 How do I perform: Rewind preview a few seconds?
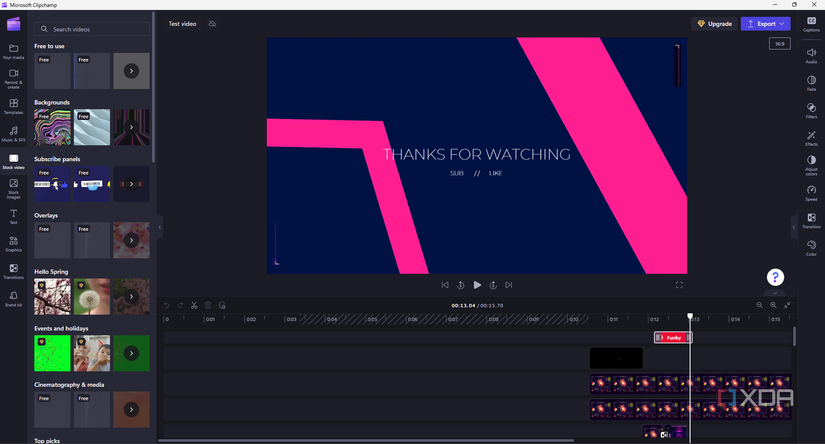pos(460,285)
